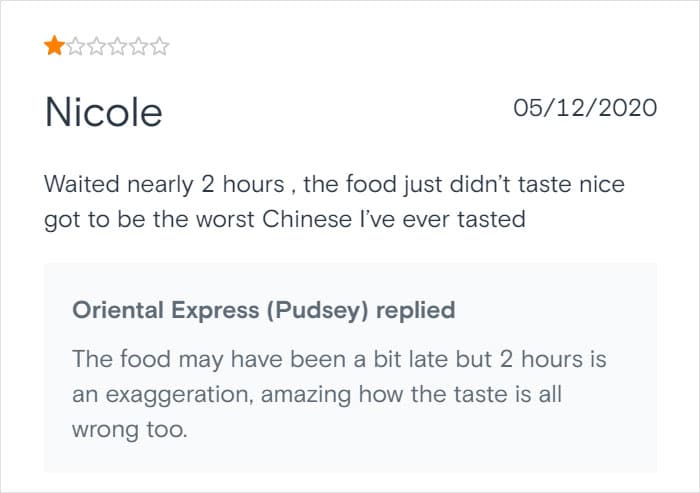Click the reviewer name Nicole

click(104, 112)
